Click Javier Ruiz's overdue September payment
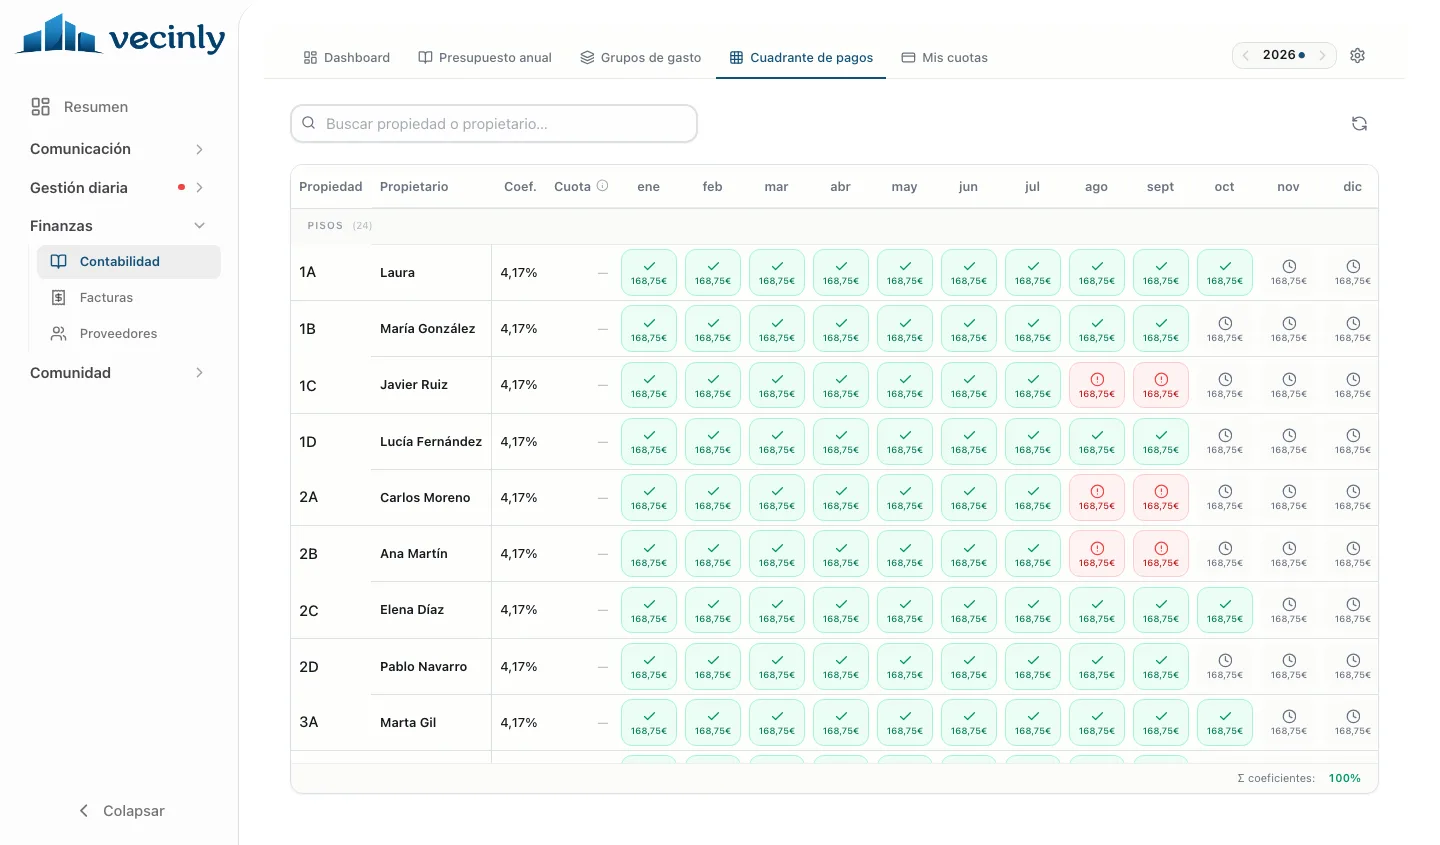The height and width of the screenshot is (845, 1440). (x=1161, y=385)
